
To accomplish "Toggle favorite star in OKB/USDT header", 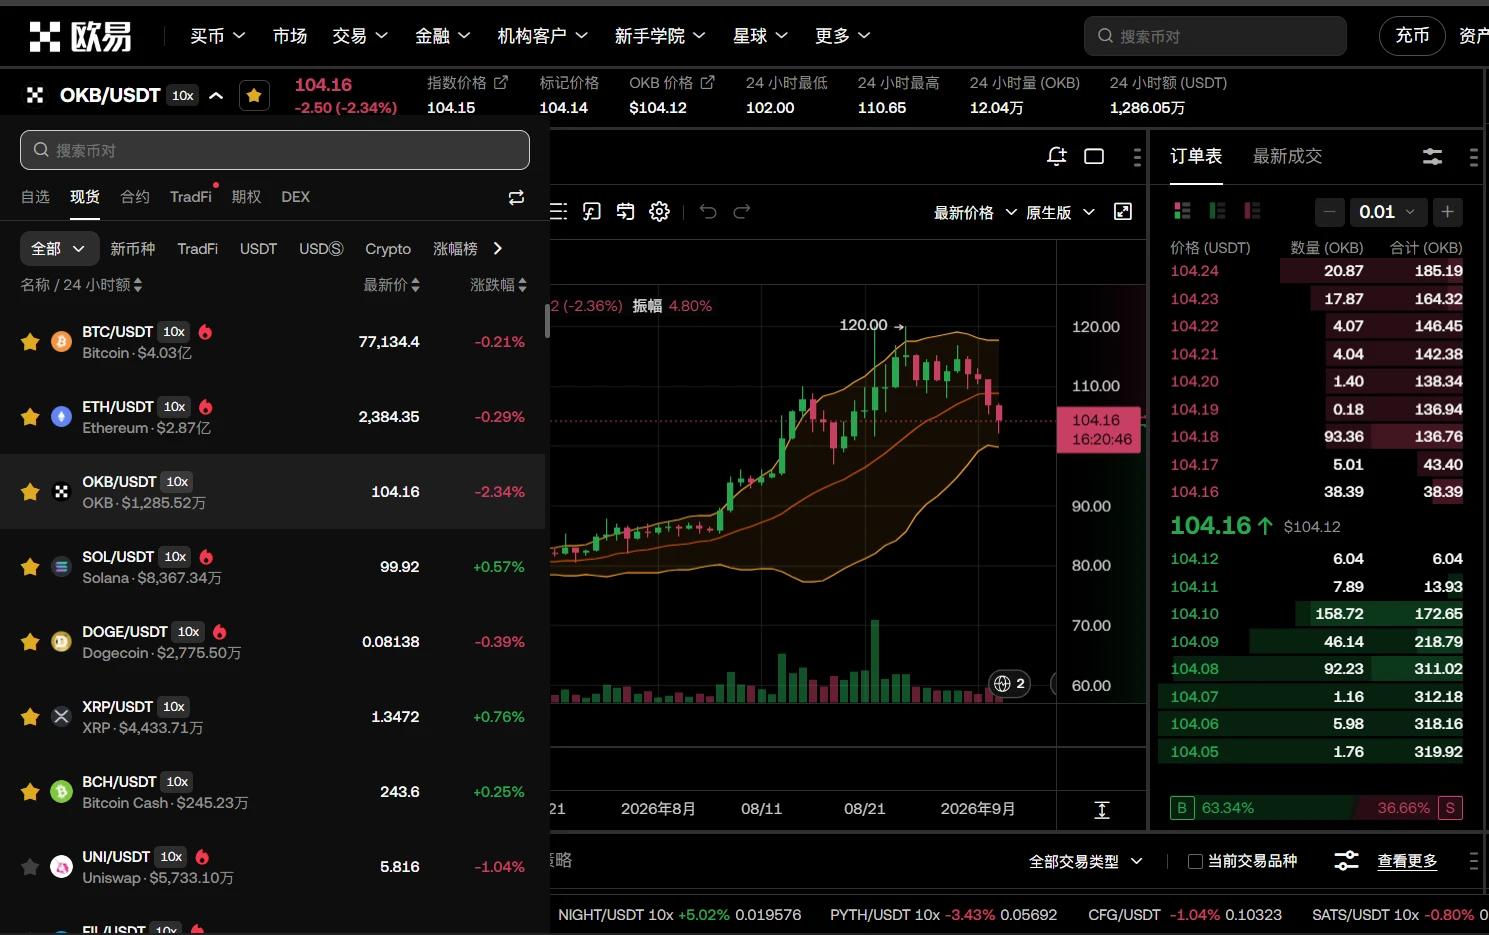I will pyautogui.click(x=254, y=95).
